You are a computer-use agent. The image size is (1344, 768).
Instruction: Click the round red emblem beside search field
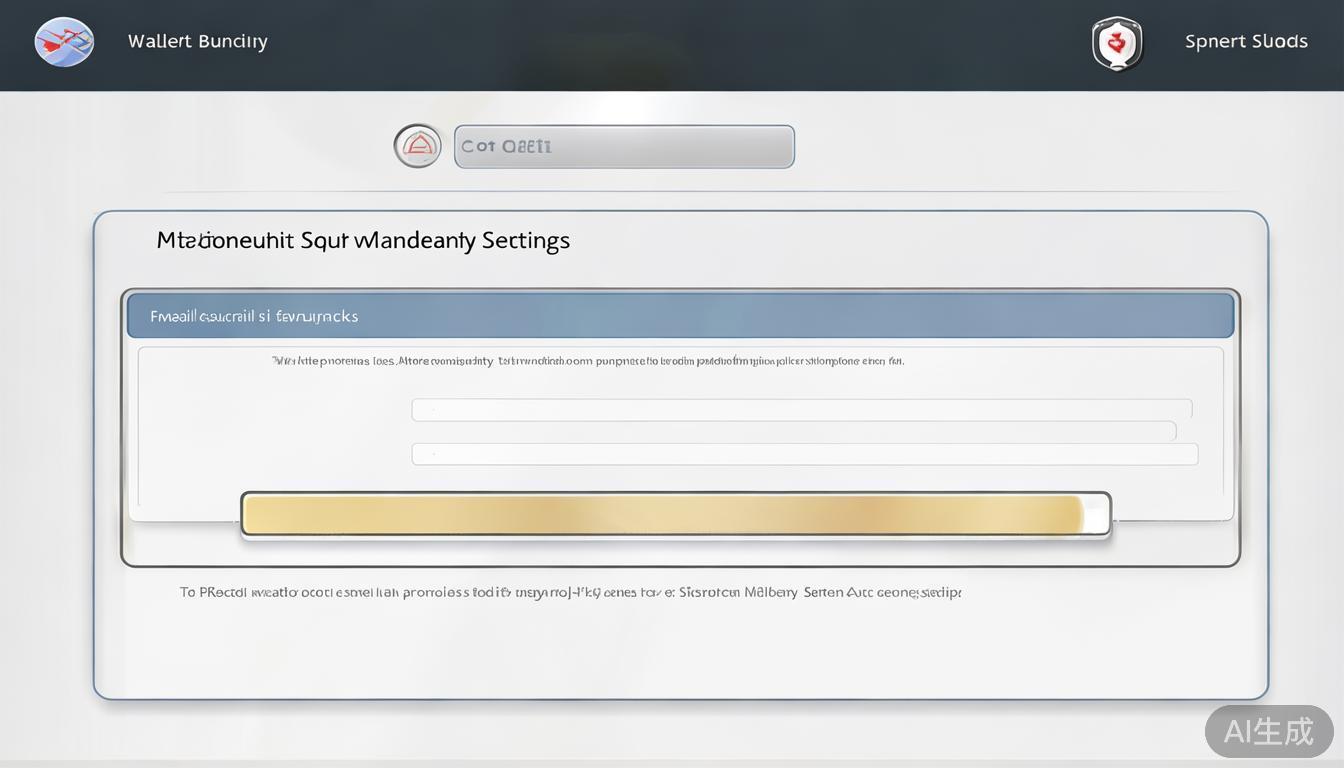[x=417, y=146]
